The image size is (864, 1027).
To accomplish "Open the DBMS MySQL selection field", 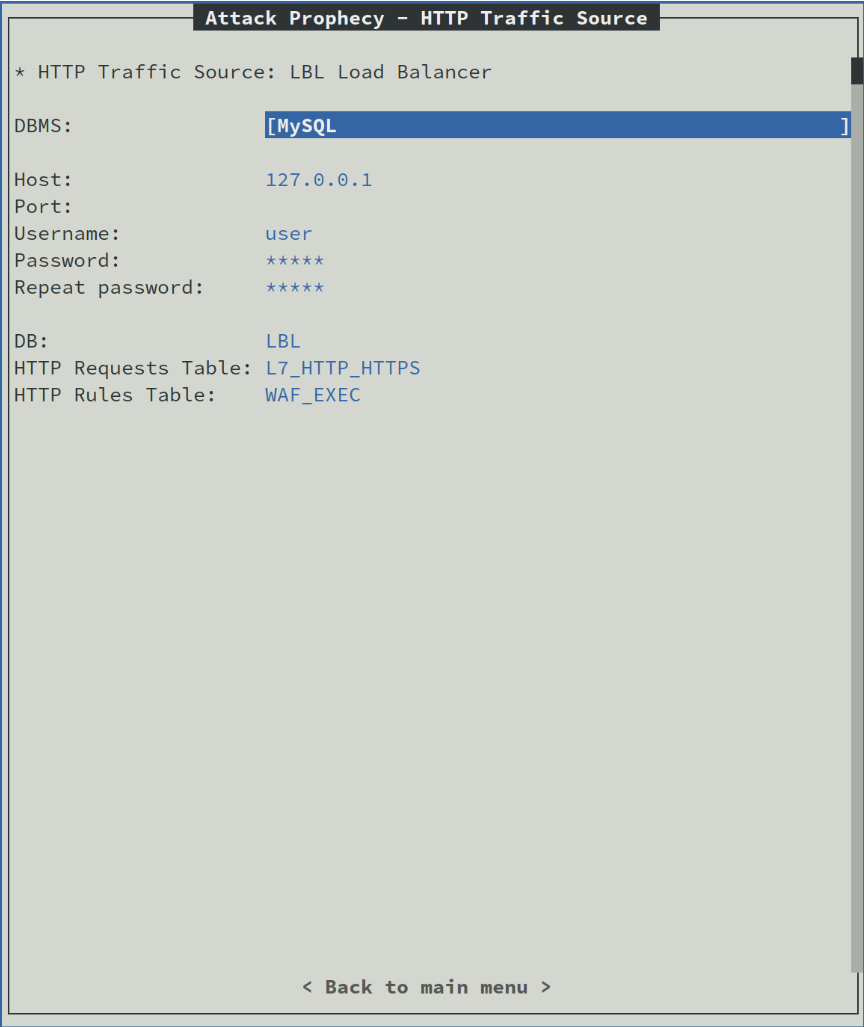I will click(557, 125).
